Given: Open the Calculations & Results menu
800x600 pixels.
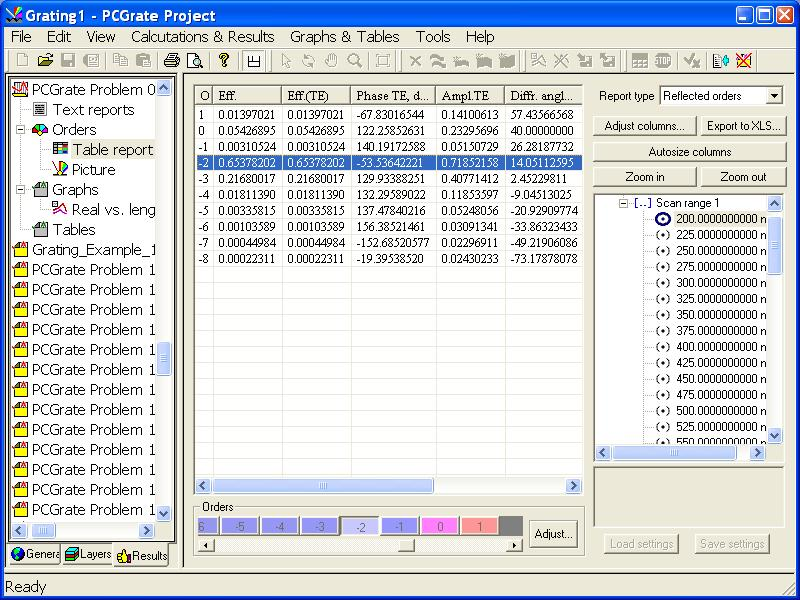Looking at the screenshot, I should tap(203, 37).
